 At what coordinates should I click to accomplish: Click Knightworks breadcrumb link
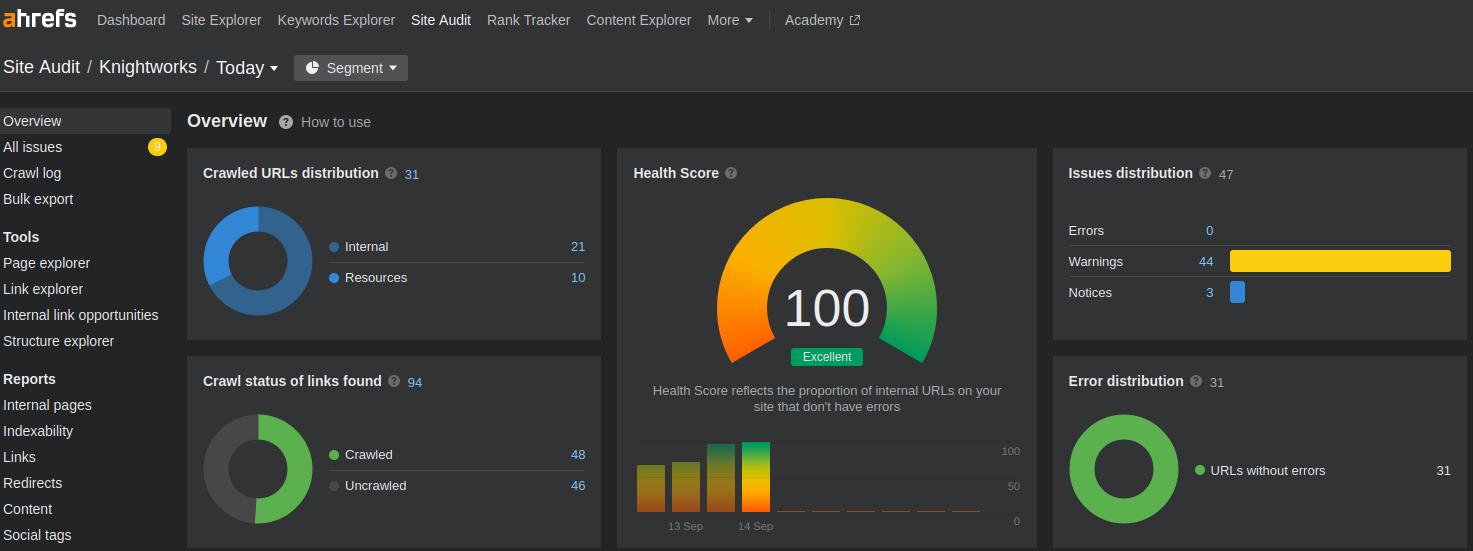(148, 67)
